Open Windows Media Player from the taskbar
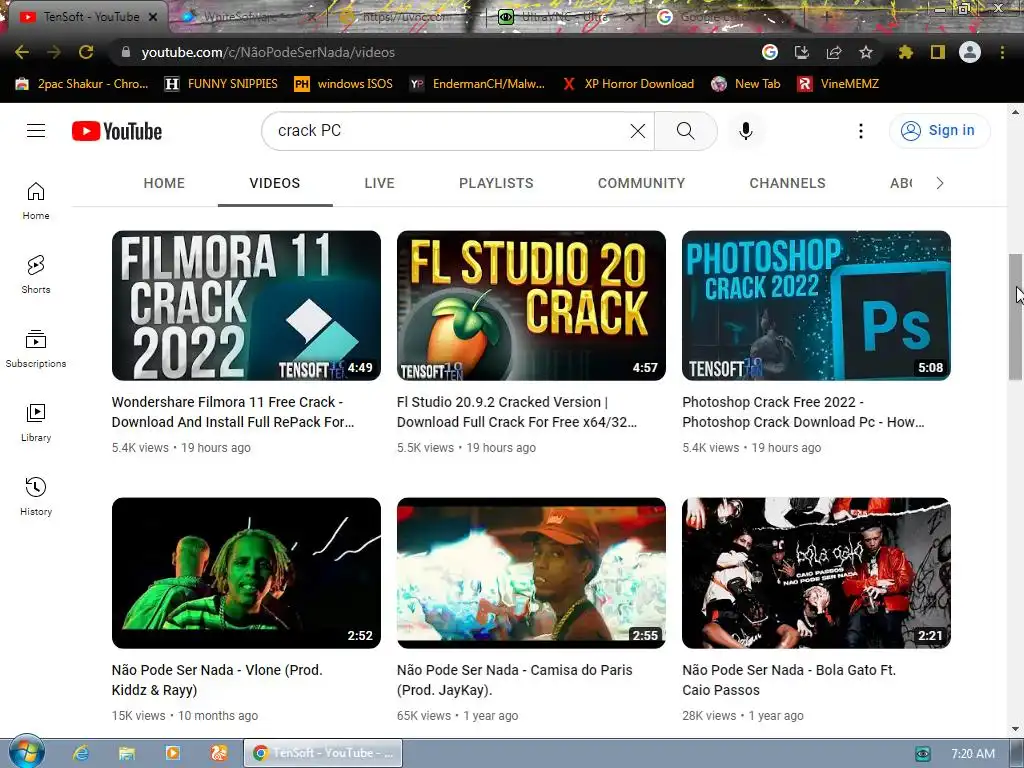 173,753
